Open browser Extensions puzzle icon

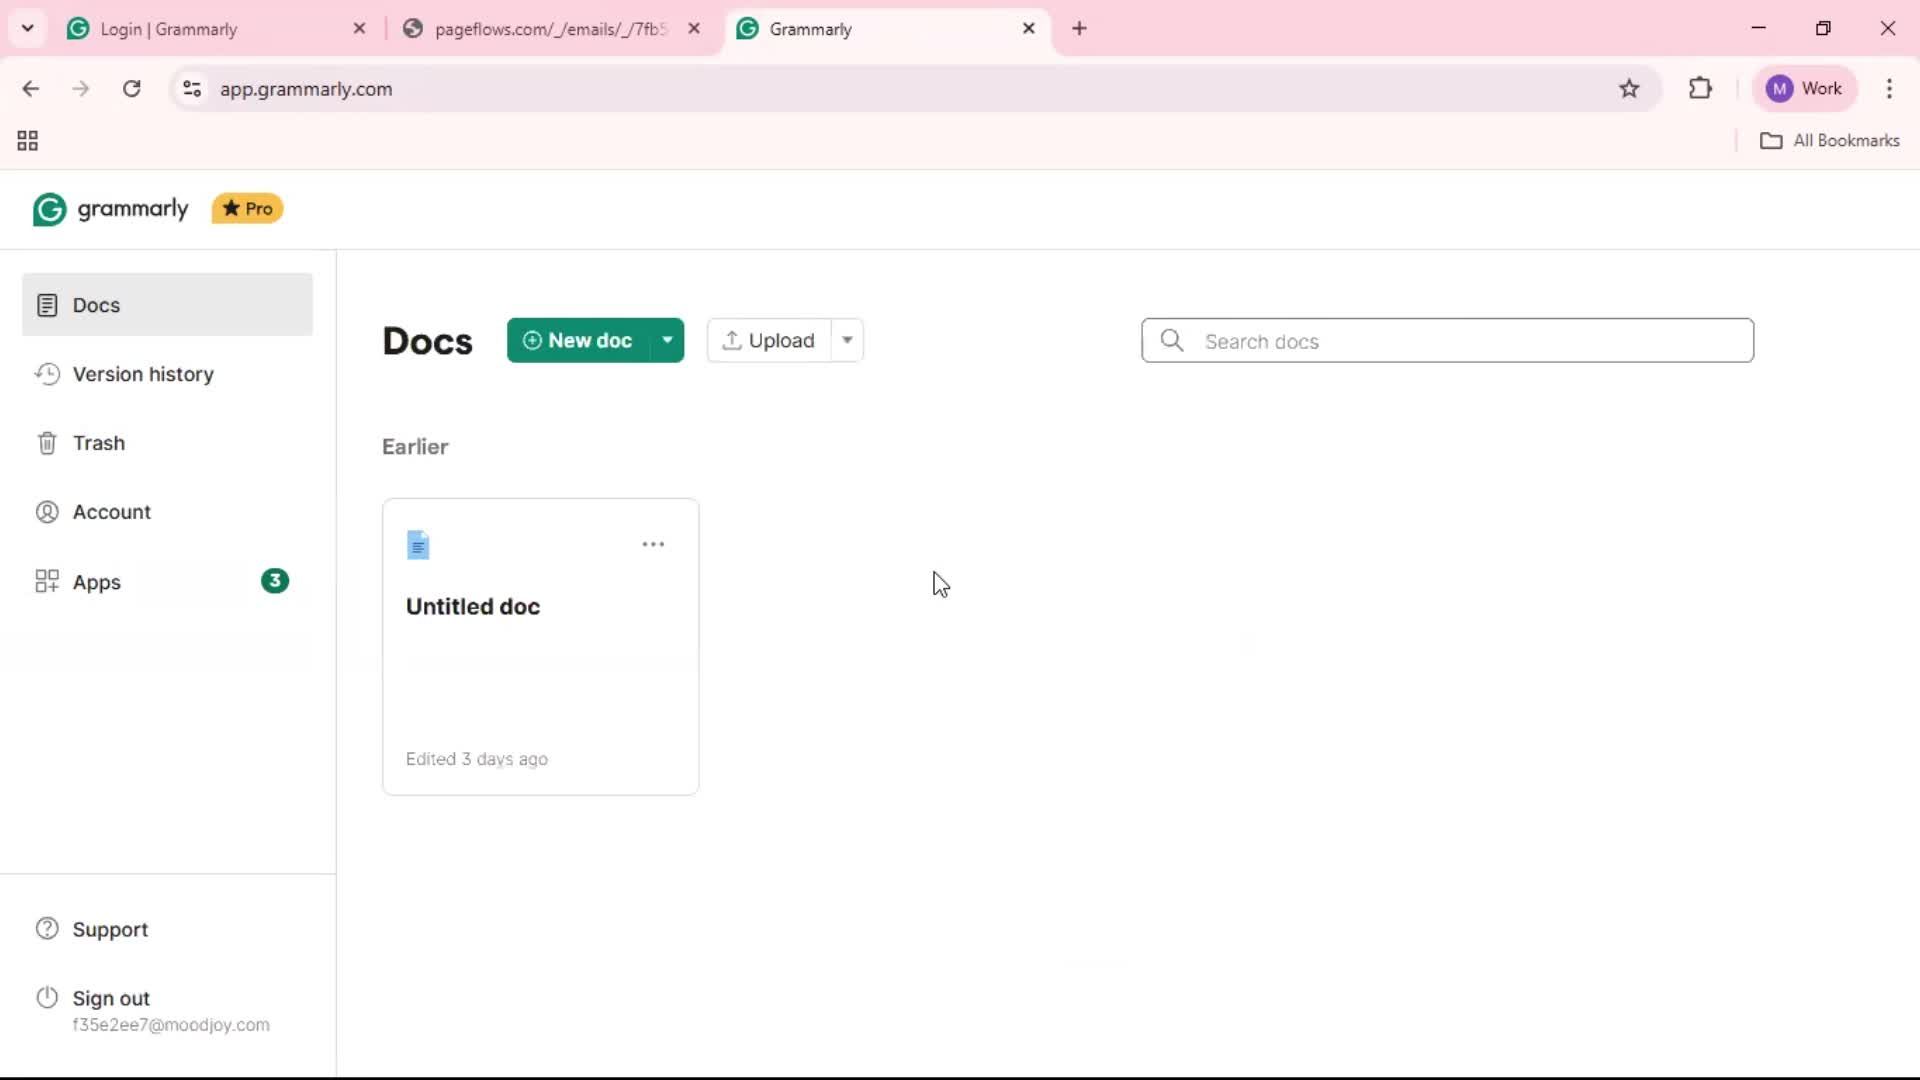click(1700, 89)
